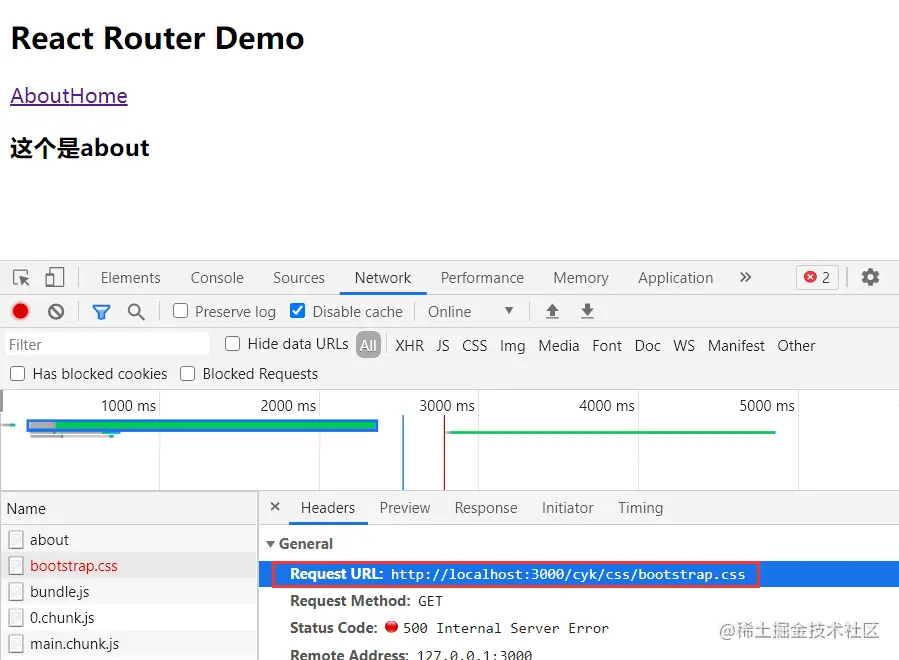The height and width of the screenshot is (660, 899).
Task: Filter requests by WS
Action: [x=683, y=346]
